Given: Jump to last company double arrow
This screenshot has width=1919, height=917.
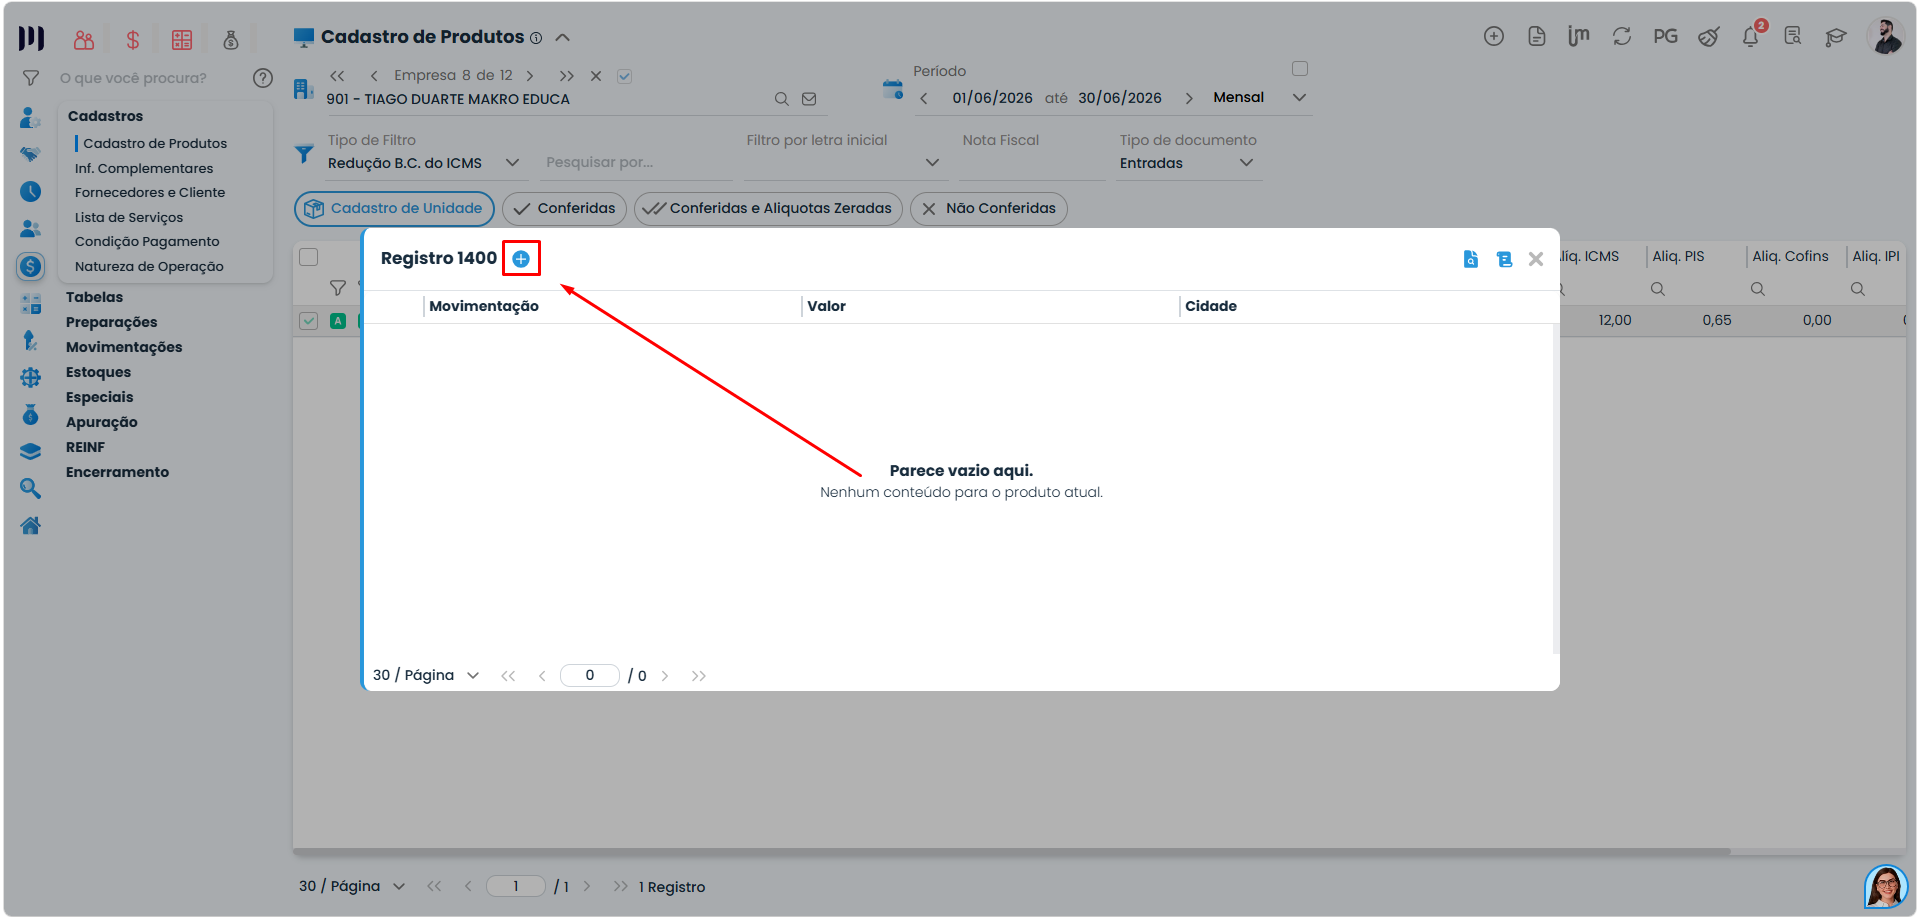Looking at the screenshot, I should click(567, 76).
